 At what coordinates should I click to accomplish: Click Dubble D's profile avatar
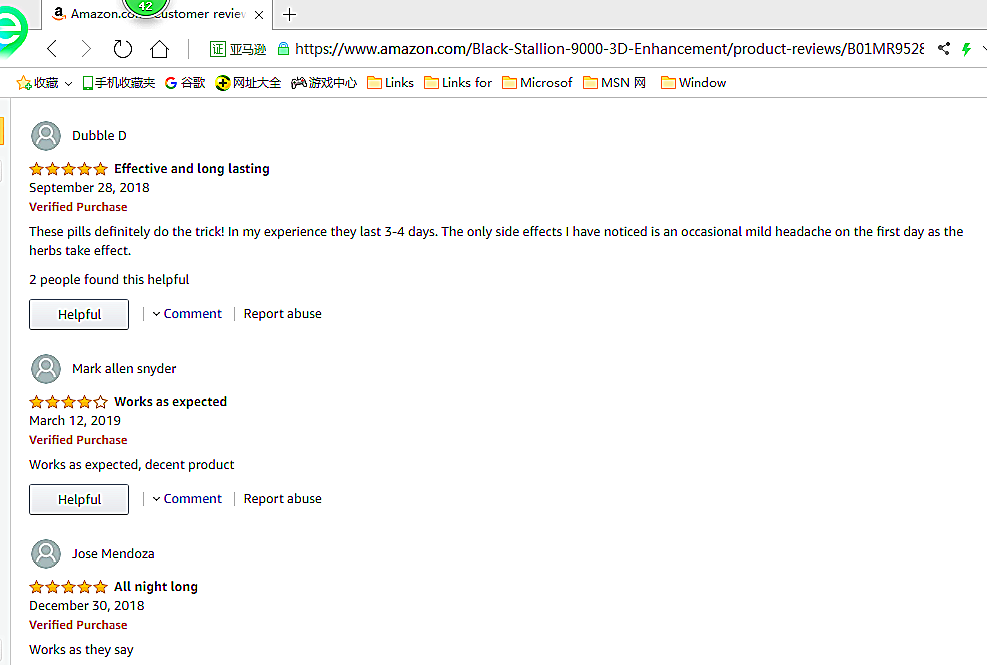(x=46, y=136)
